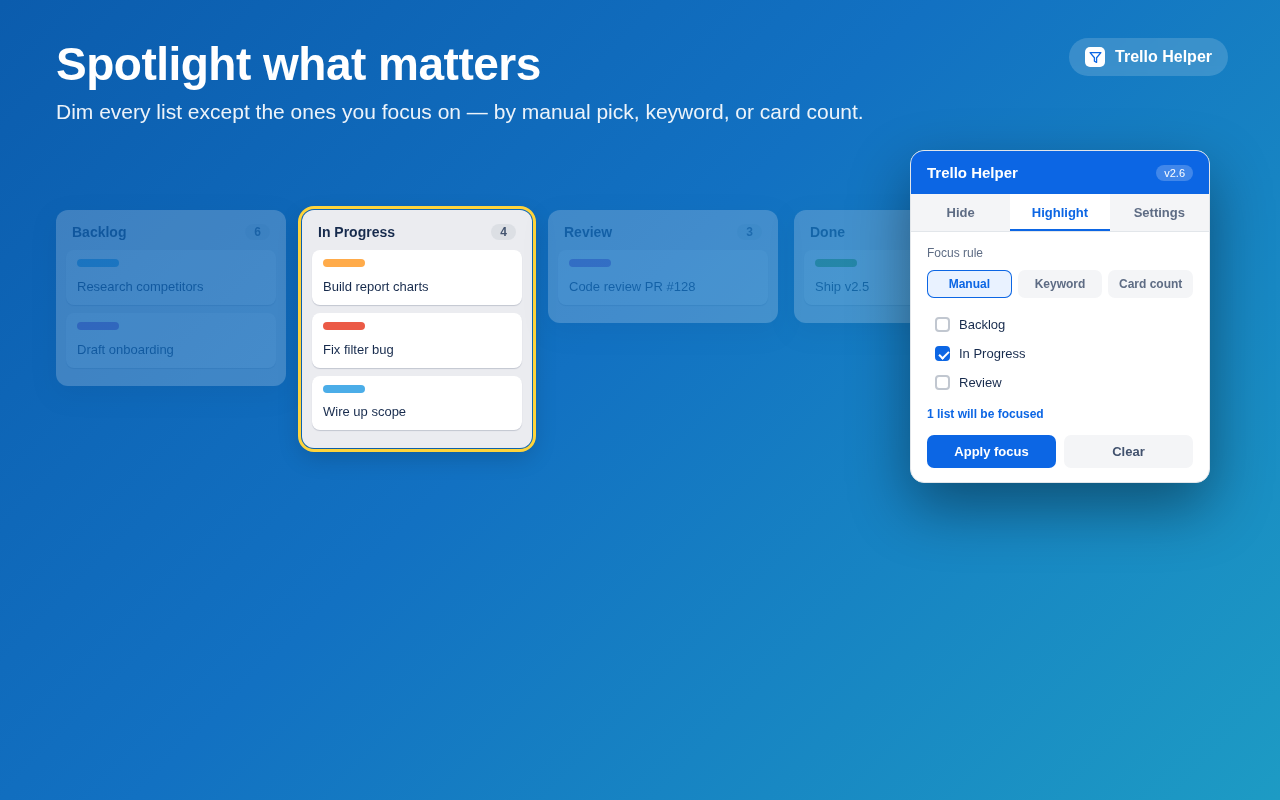
Task: Click the Focus rule label
Action: point(955,253)
